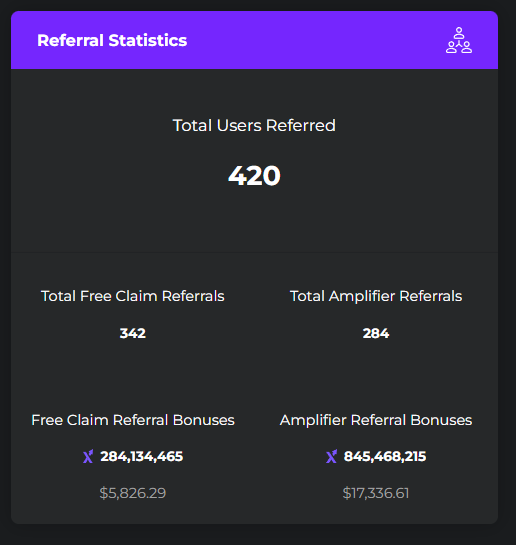Click the 420 total users value
516x545 pixels.
[254, 176]
